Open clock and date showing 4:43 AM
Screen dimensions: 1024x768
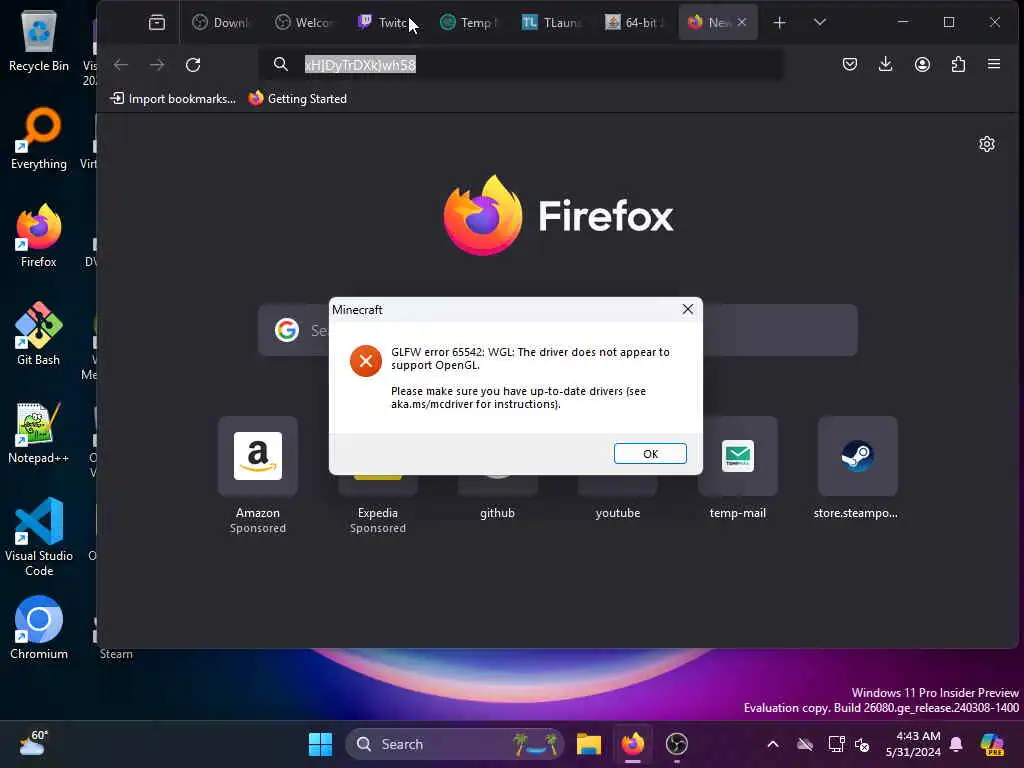913,744
